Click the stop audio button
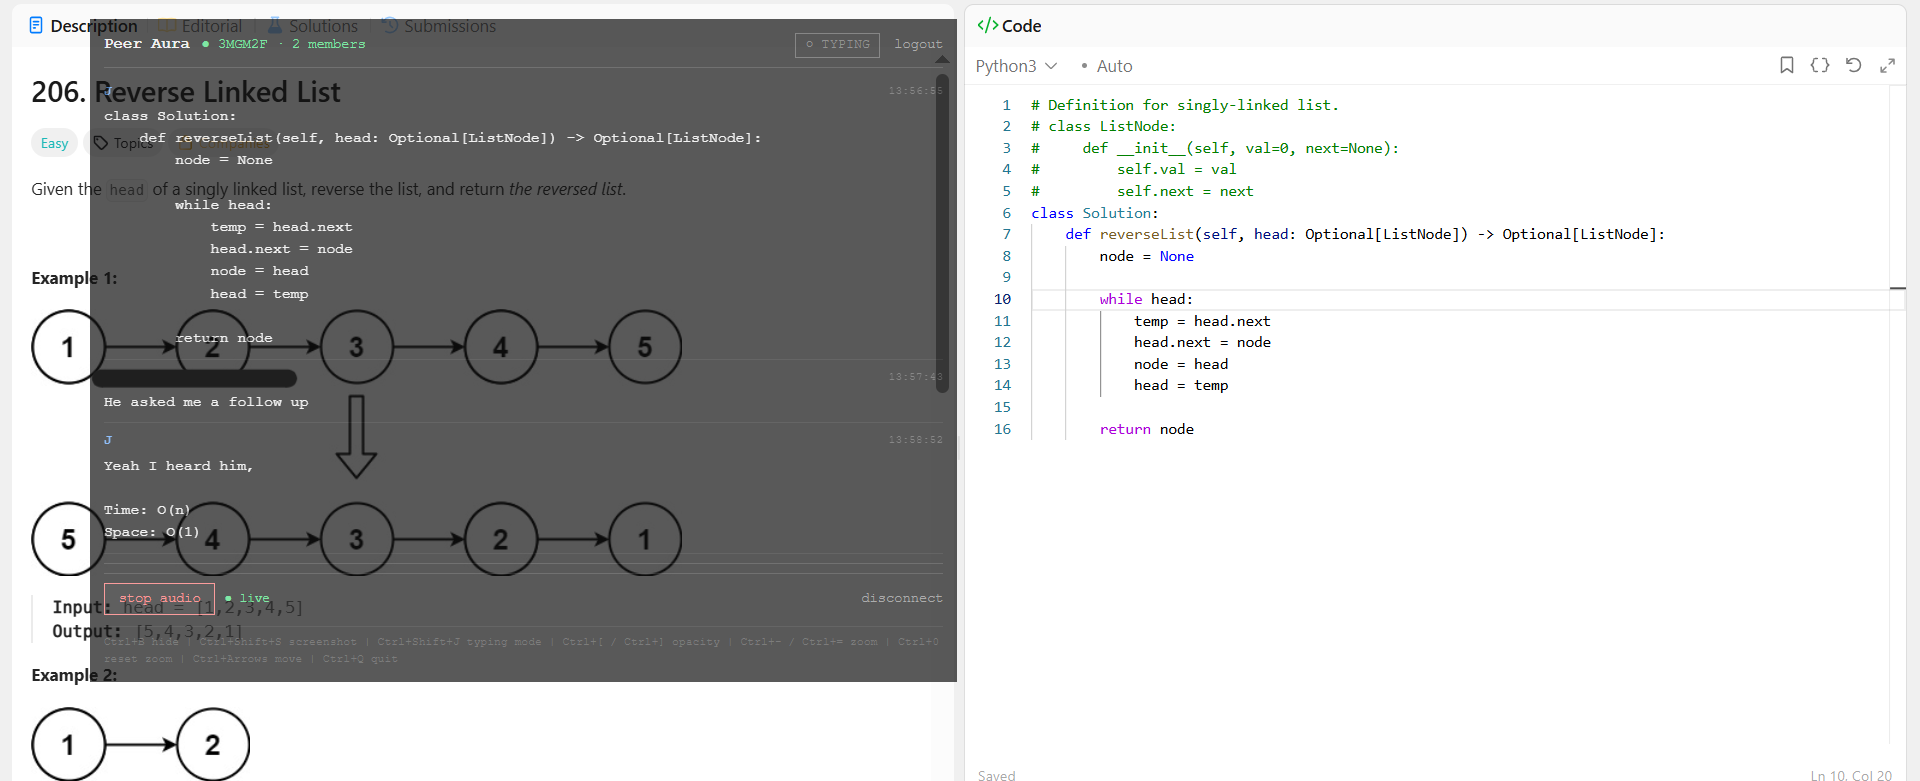The height and width of the screenshot is (781, 1920). click(159, 598)
